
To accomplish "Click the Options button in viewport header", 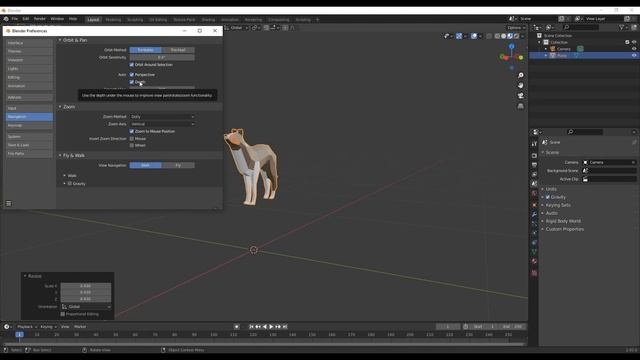I will point(516,27).
